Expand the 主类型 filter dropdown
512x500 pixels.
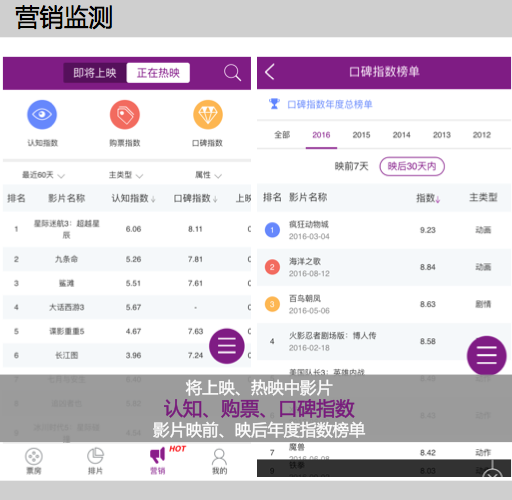pos(126,175)
